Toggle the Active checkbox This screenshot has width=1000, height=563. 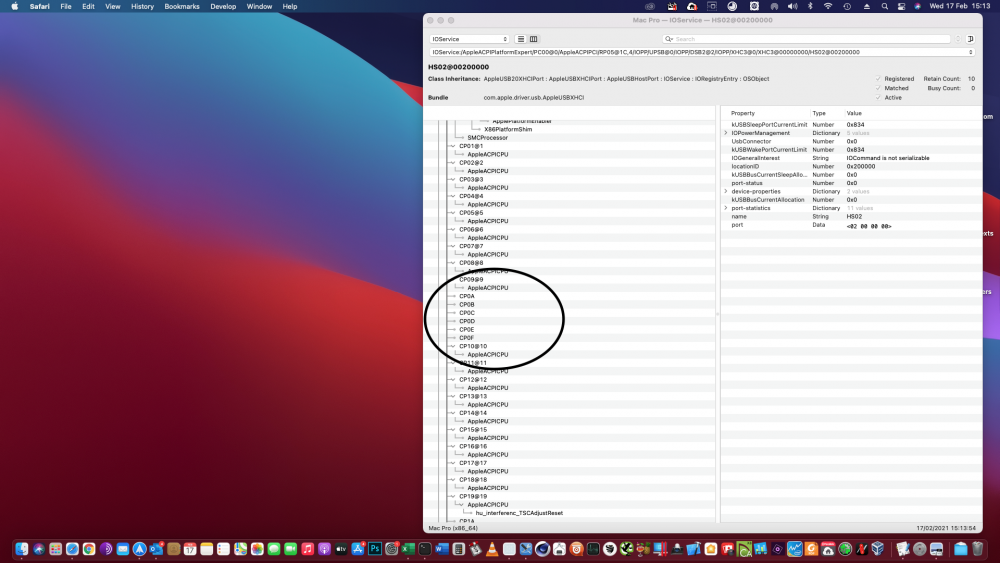[x=878, y=98]
